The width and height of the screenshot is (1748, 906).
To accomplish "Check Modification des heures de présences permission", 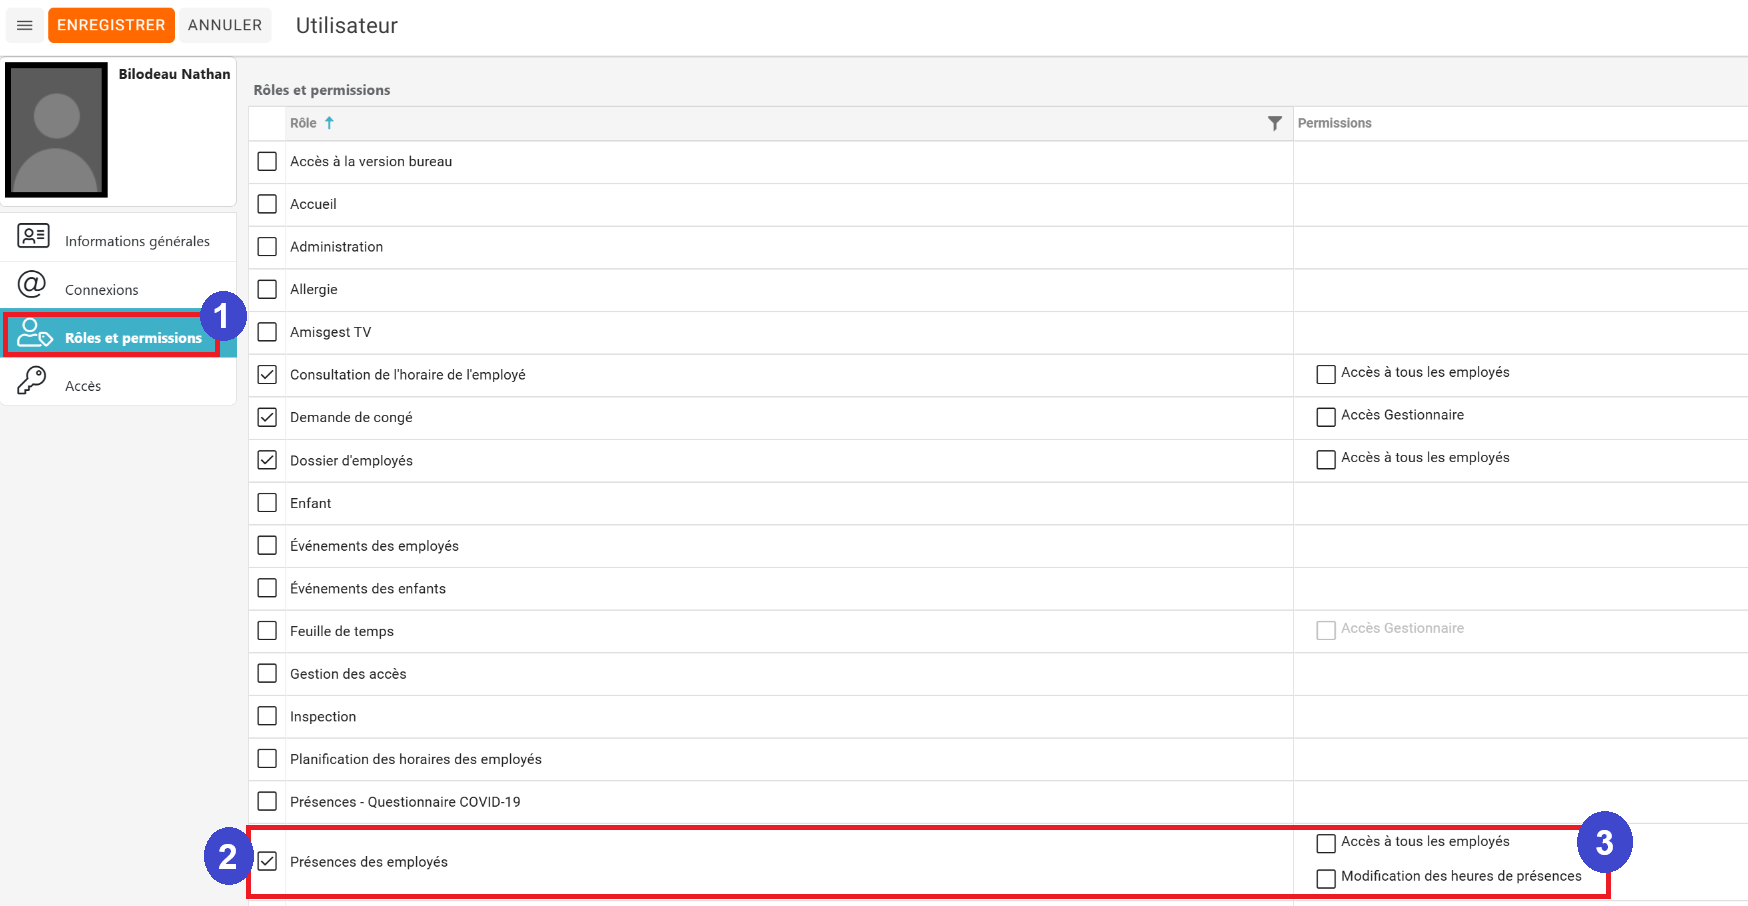I will tap(1326, 878).
